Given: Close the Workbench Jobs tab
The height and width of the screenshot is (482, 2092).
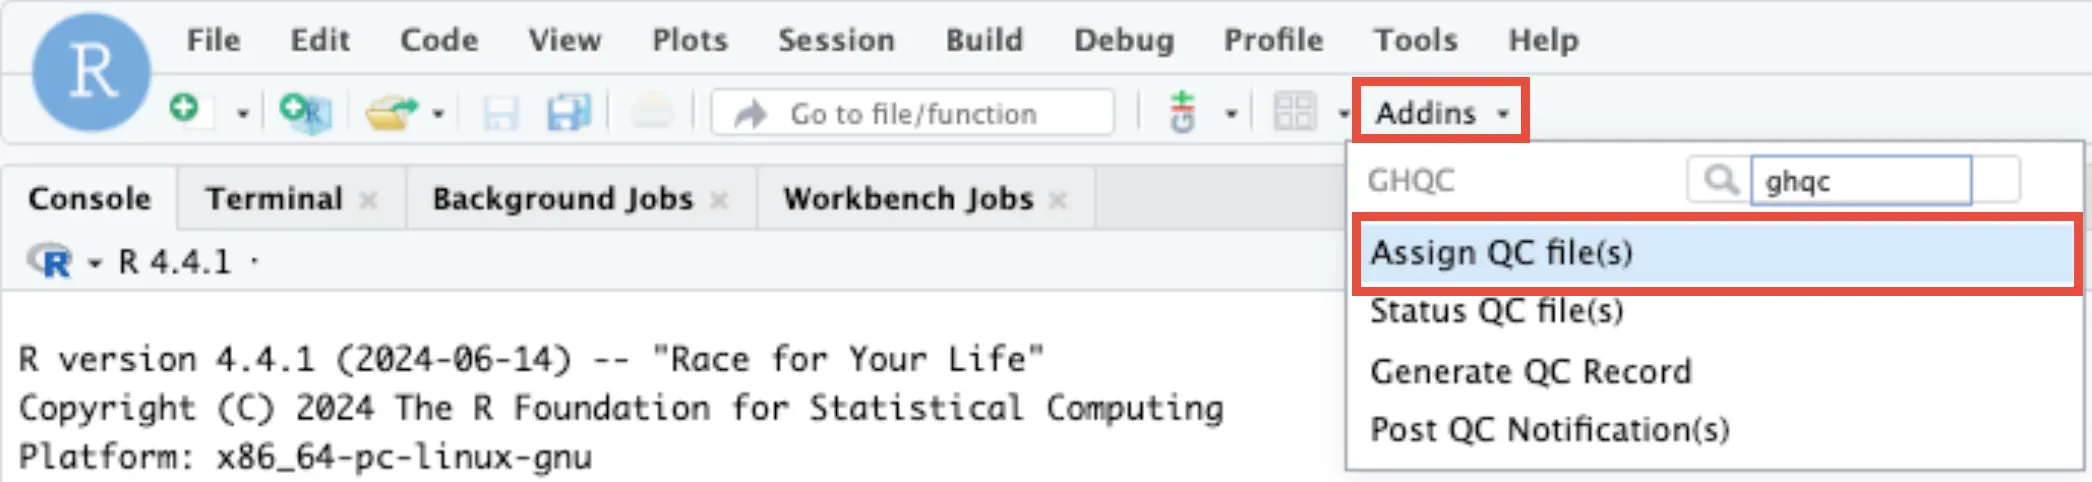Looking at the screenshot, I should pyautogui.click(x=1058, y=201).
